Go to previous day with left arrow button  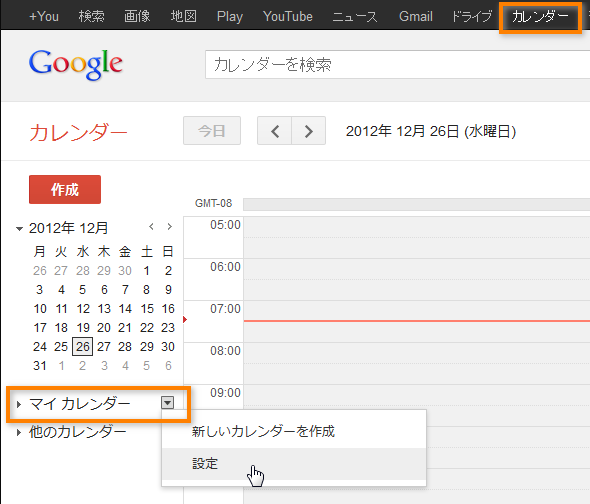[x=275, y=131]
